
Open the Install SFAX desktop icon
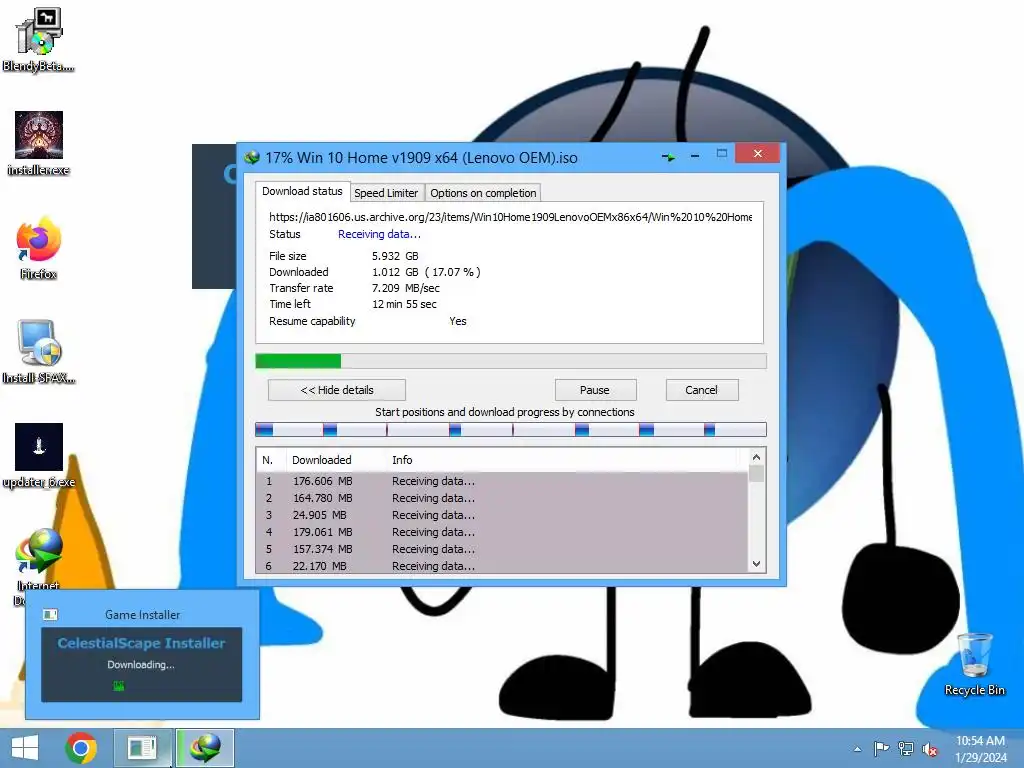coord(39,351)
